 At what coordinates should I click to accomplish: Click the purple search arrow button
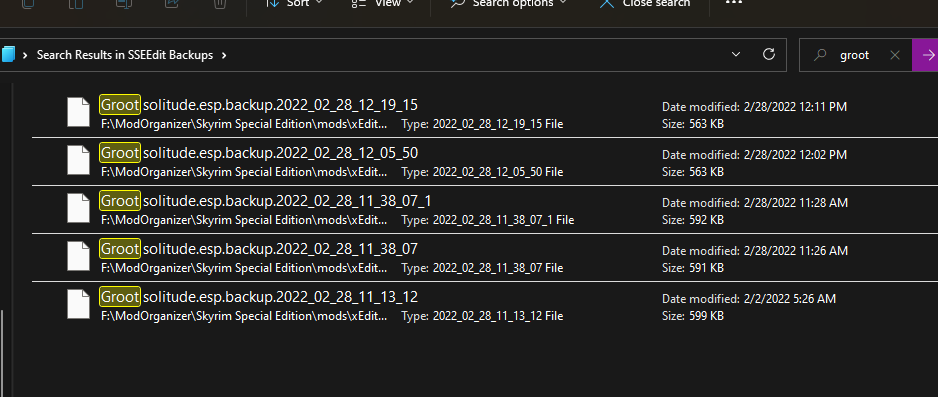pyautogui.click(x=927, y=55)
